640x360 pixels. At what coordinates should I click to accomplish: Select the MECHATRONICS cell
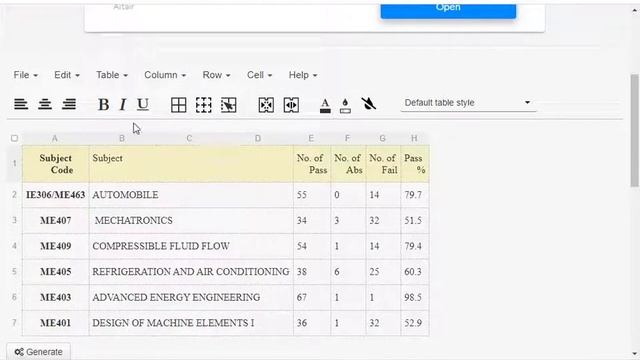pos(191,221)
